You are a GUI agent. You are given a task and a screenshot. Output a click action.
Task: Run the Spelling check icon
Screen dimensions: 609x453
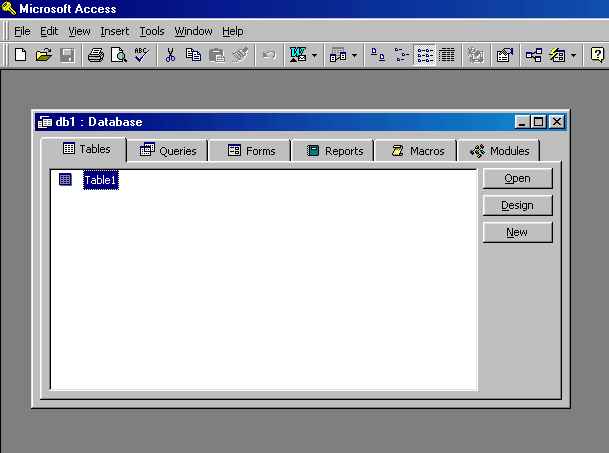click(x=140, y=56)
